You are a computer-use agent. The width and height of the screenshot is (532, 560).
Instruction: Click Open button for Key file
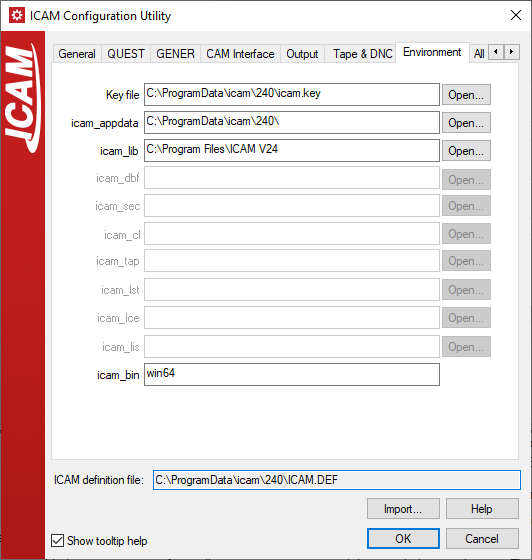click(466, 95)
